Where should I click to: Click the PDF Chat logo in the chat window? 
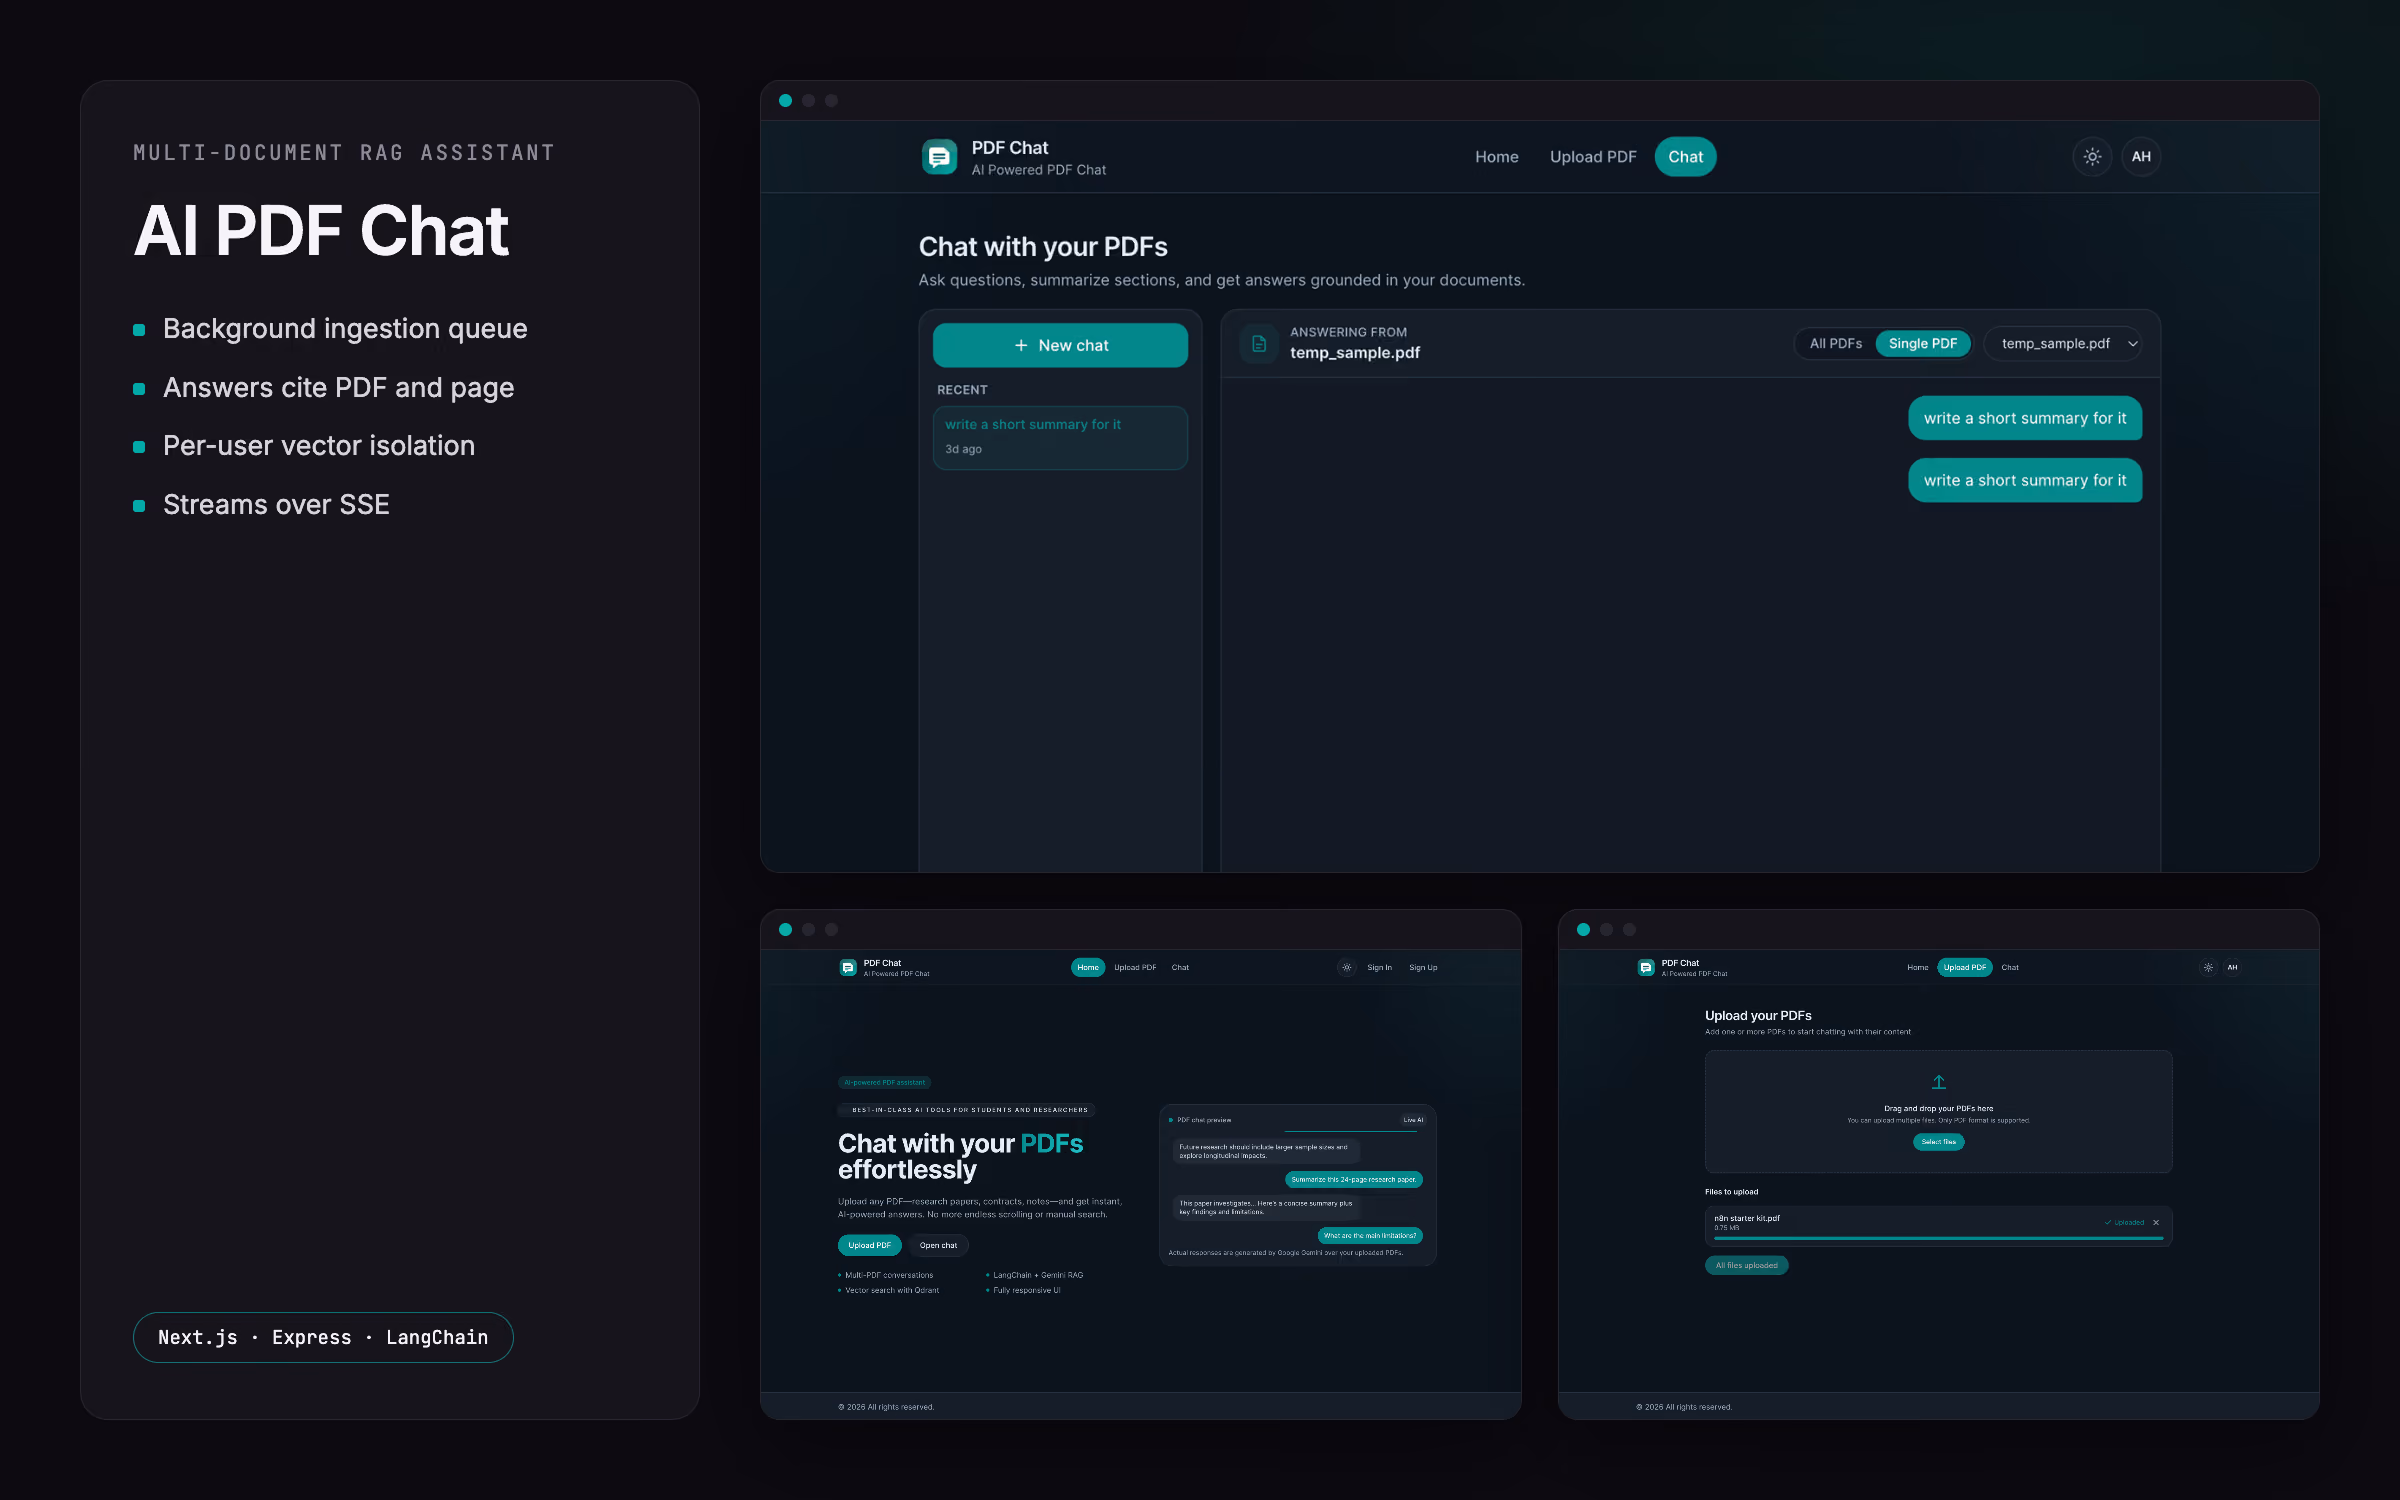pos(939,157)
